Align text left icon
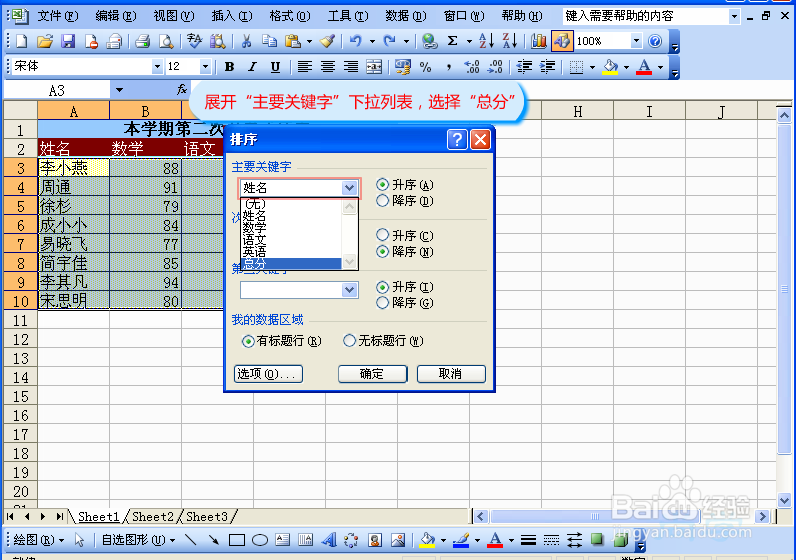 [305, 67]
